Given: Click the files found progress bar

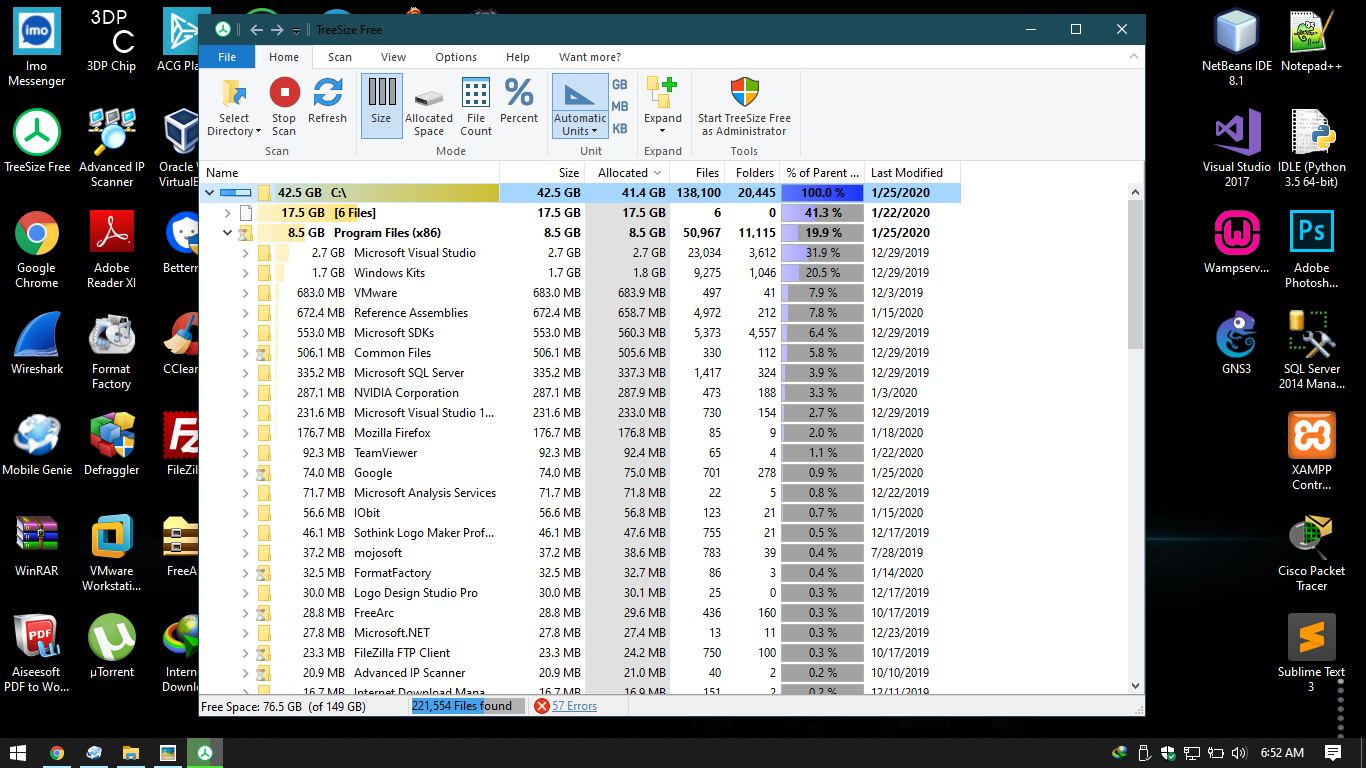Looking at the screenshot, I should tap(467, 706).
